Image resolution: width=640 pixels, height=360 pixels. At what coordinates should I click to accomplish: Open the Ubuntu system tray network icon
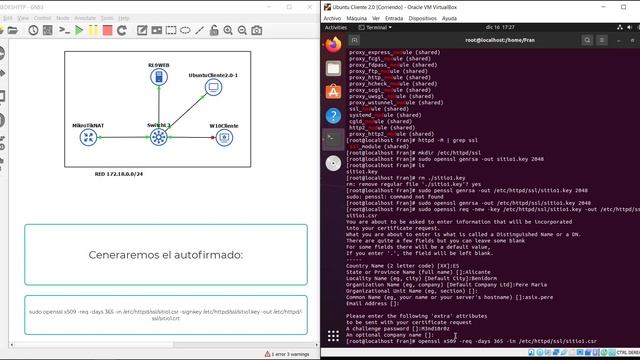click(620, 27)
